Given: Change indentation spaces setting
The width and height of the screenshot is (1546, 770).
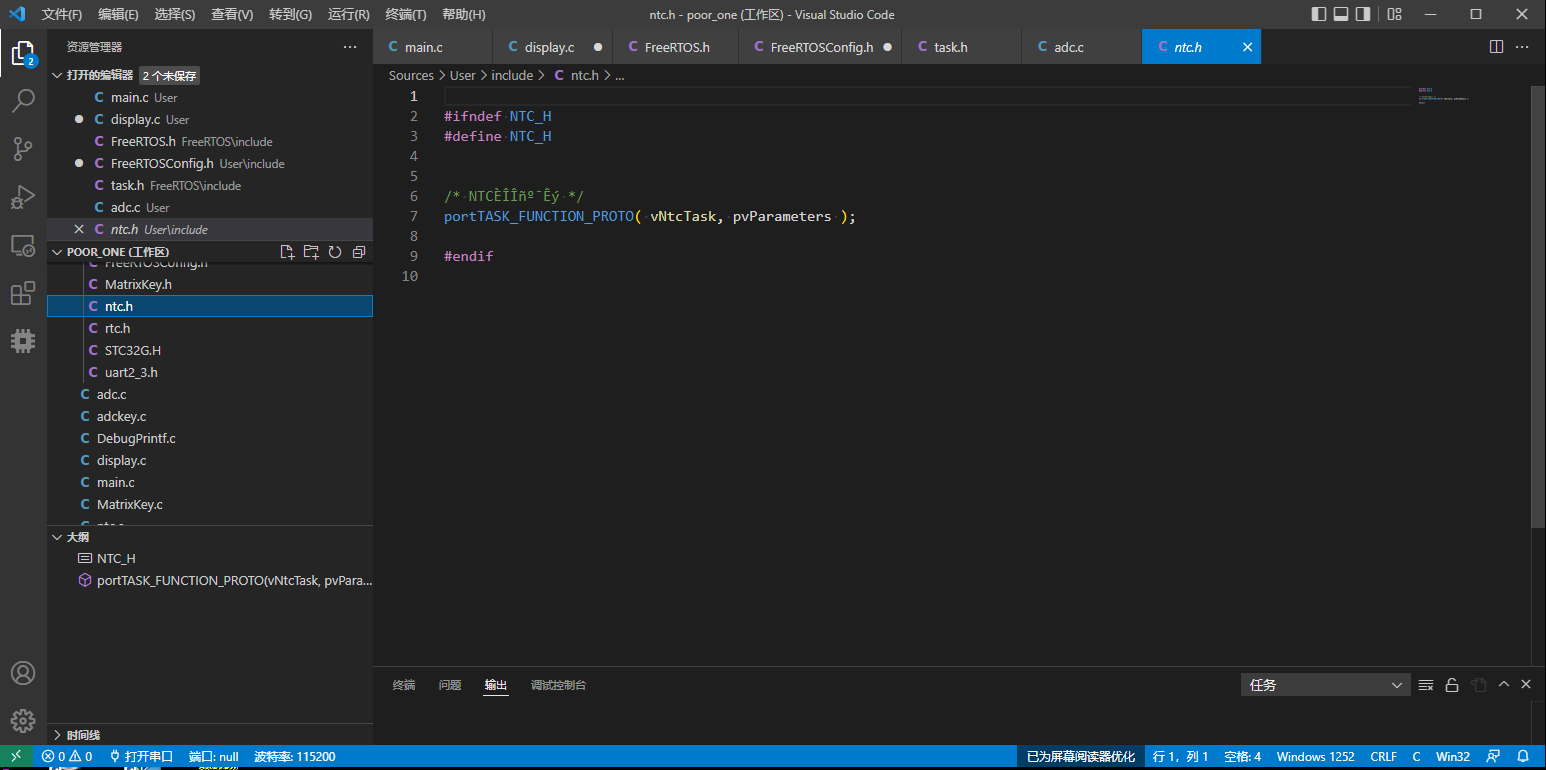Looking at the screenshot, I should coord(1242,757).
